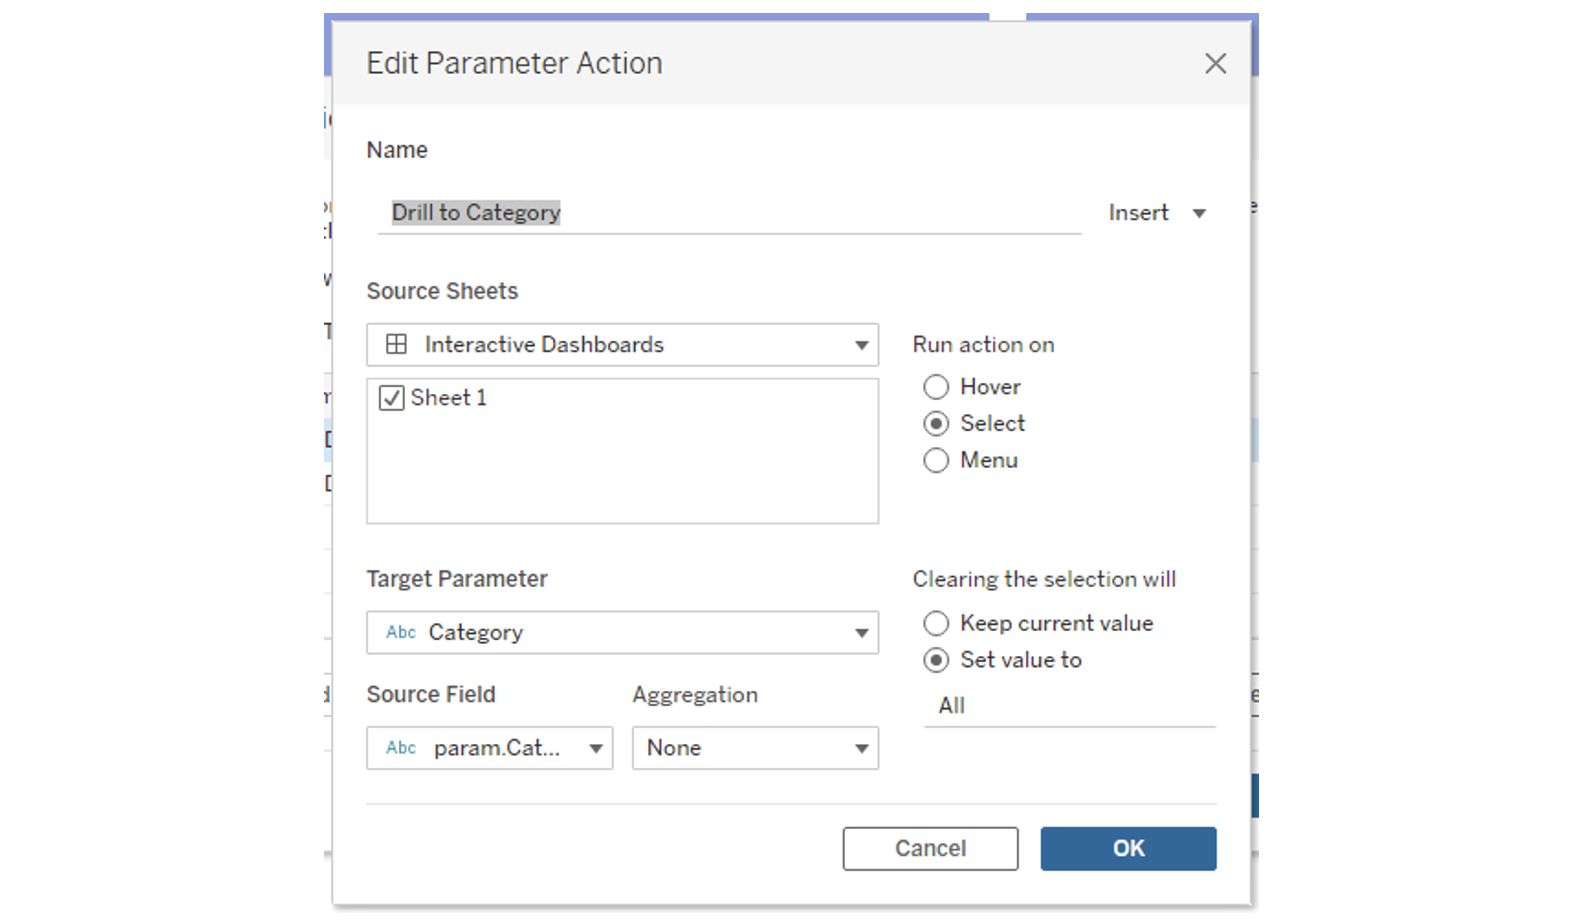The height and width of the screenshot is (920, 1570).
Task: Click the Name field containing Drill to Category
Action: 729,213
